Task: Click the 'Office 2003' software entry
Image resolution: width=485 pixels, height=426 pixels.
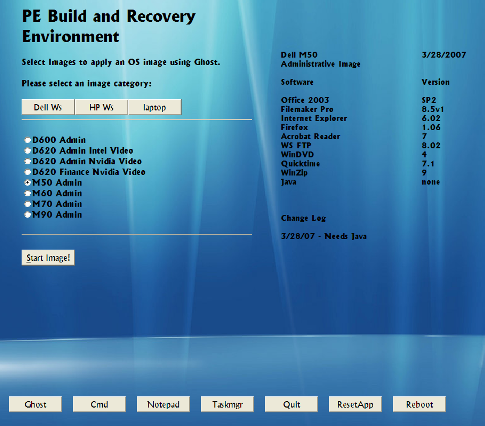Action: (305, 100)
